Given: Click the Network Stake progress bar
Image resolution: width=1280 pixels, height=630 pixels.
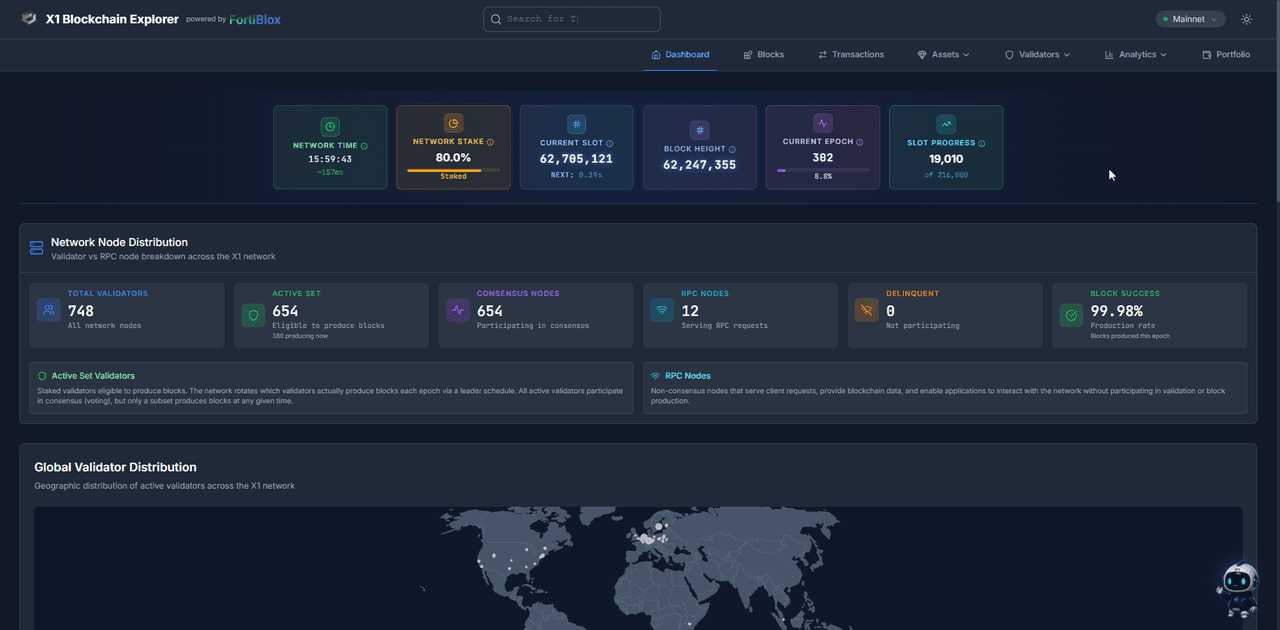Looking at the screenshot, I should (453, 170).
